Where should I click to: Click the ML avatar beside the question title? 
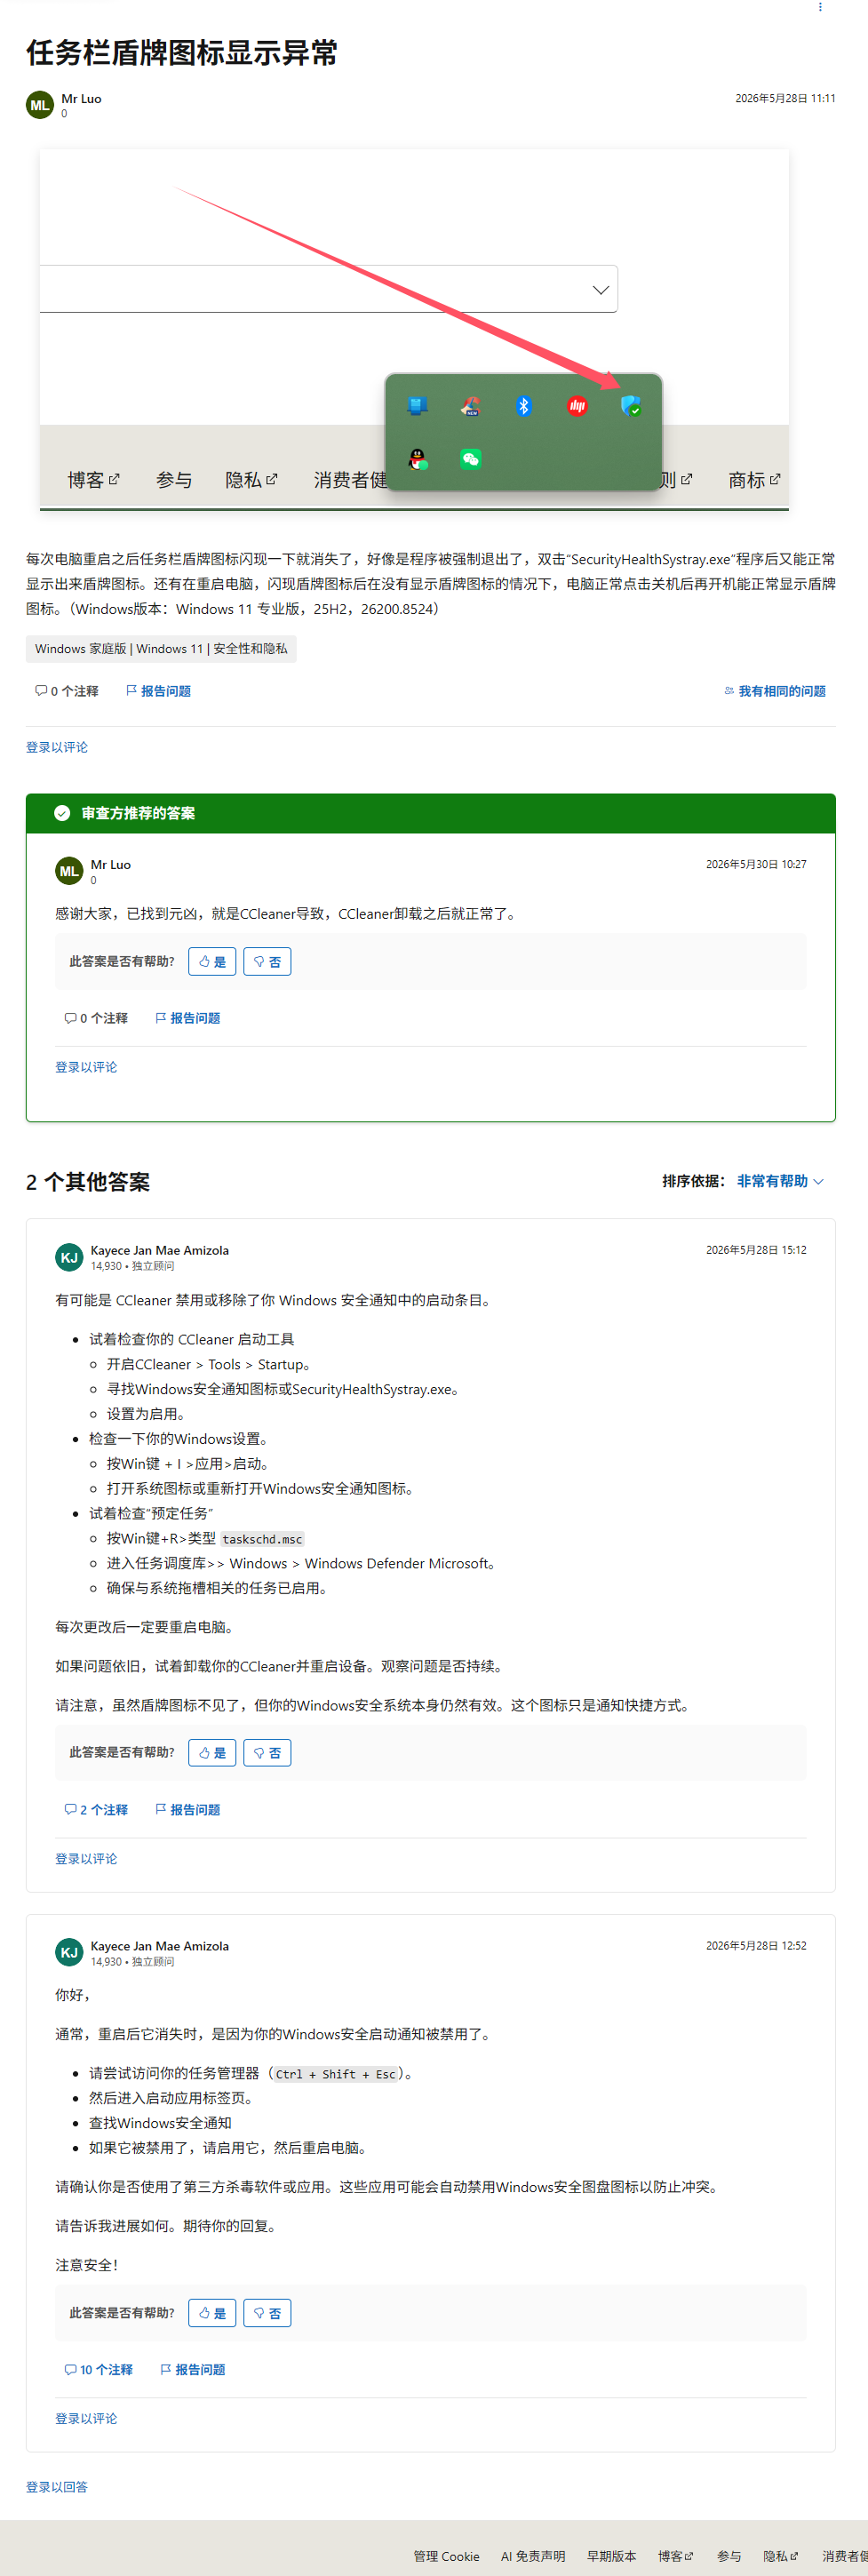pyautogui.click(x=40, y=105)
